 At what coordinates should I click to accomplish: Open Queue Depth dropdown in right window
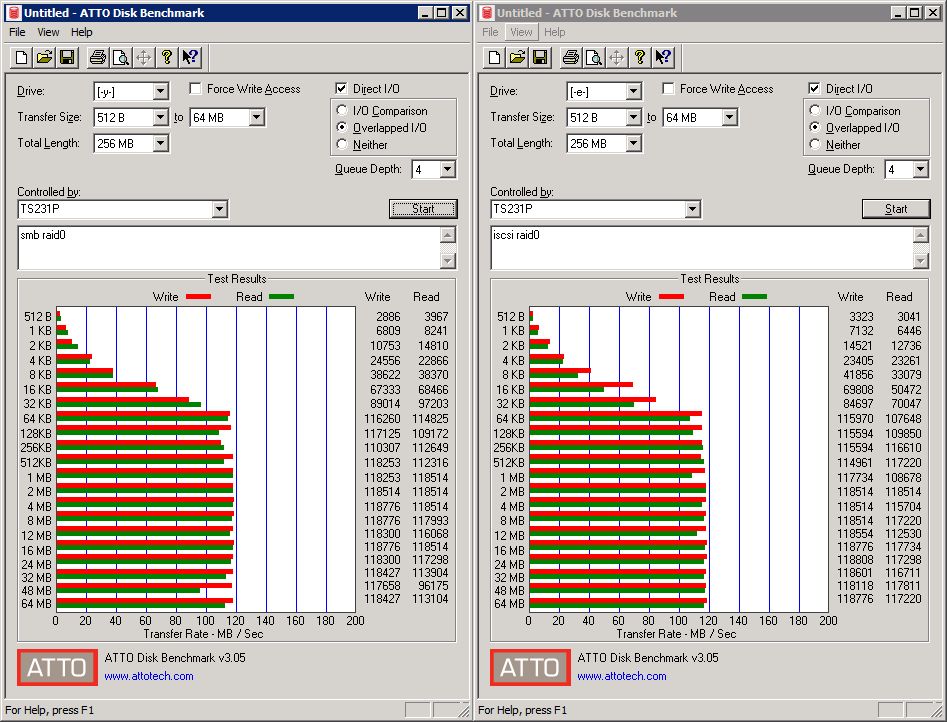point(920,169)
